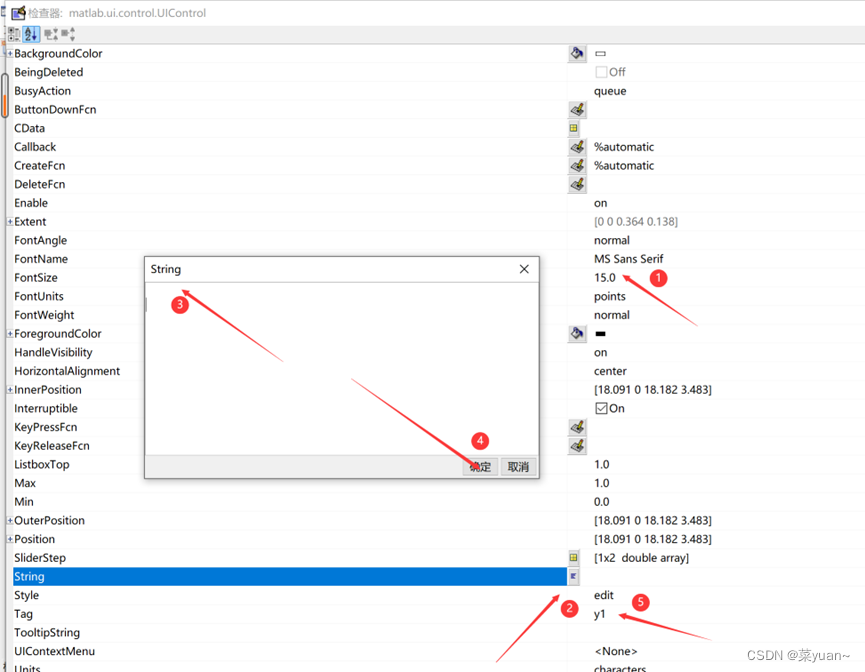Image resolution: width=865 pixels, height=672 pixels.
Task: Expand the OuterPosition property
Action: point(10,520)
